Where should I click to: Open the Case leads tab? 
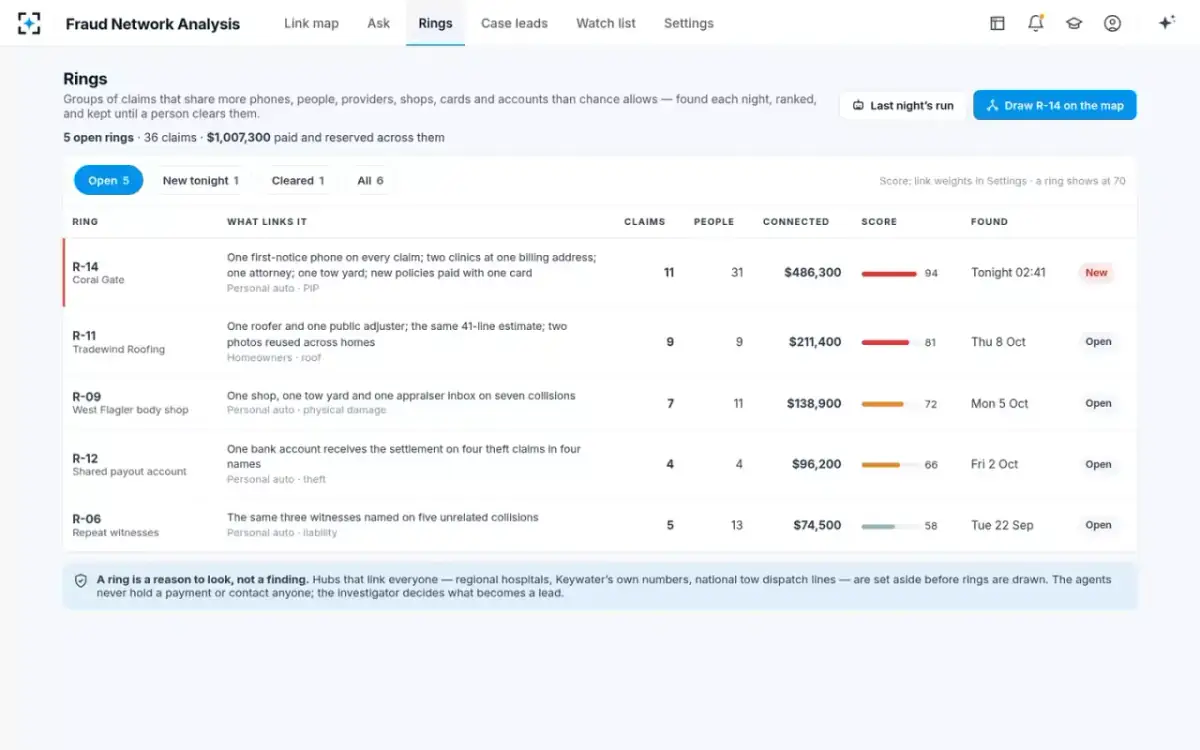click(x=514, y=23)
